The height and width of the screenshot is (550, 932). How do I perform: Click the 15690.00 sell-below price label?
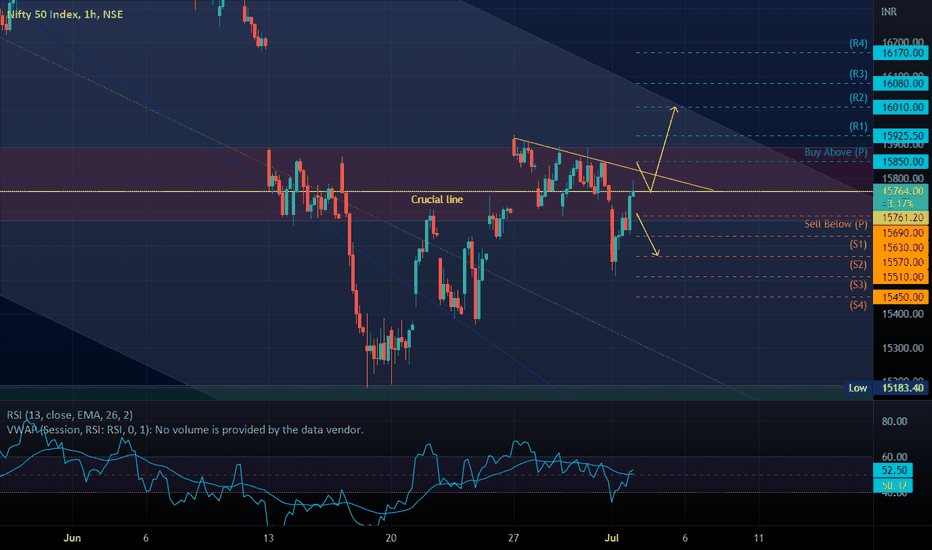[900, 233]
